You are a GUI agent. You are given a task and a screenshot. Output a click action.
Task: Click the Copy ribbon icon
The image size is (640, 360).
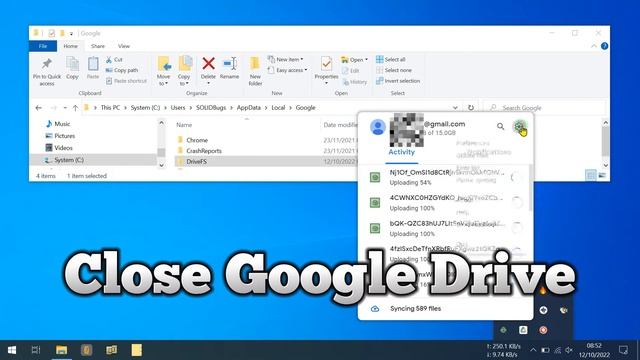[x=72, y=64]
